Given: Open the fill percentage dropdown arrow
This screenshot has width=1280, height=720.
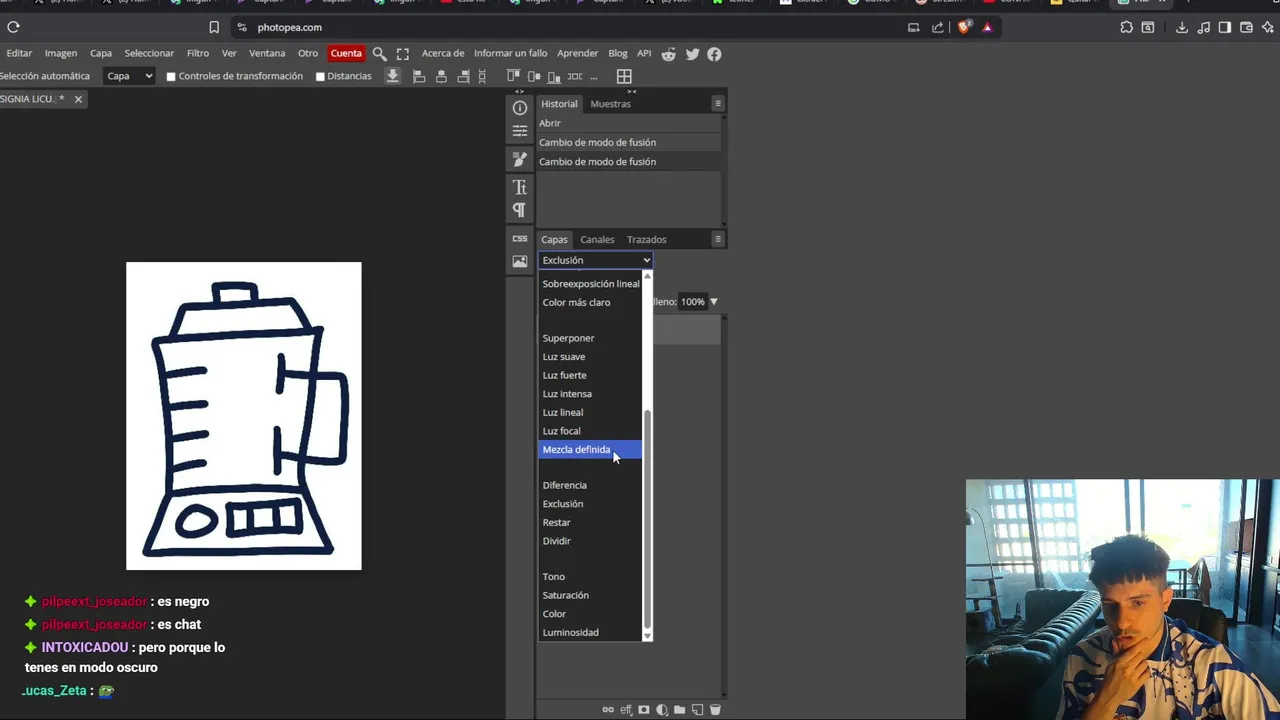Looking at the screenshot, I should 713,302.
